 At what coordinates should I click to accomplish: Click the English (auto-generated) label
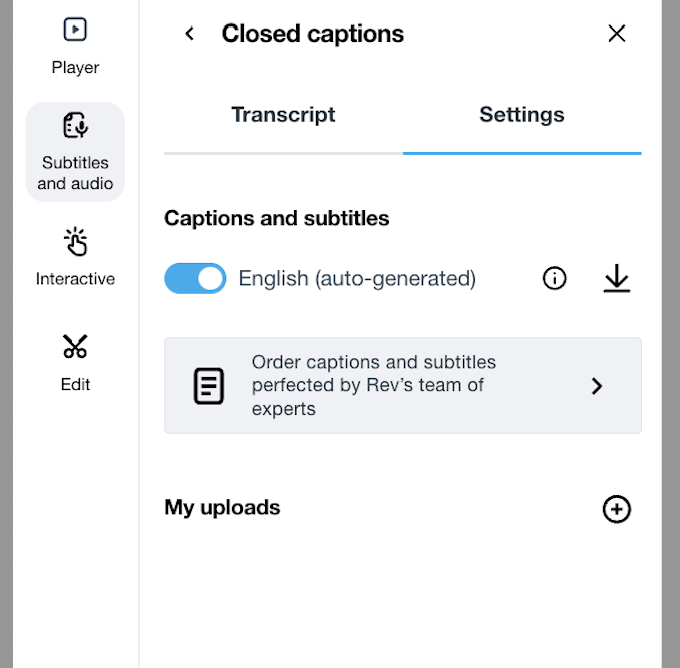coord(357,279)
